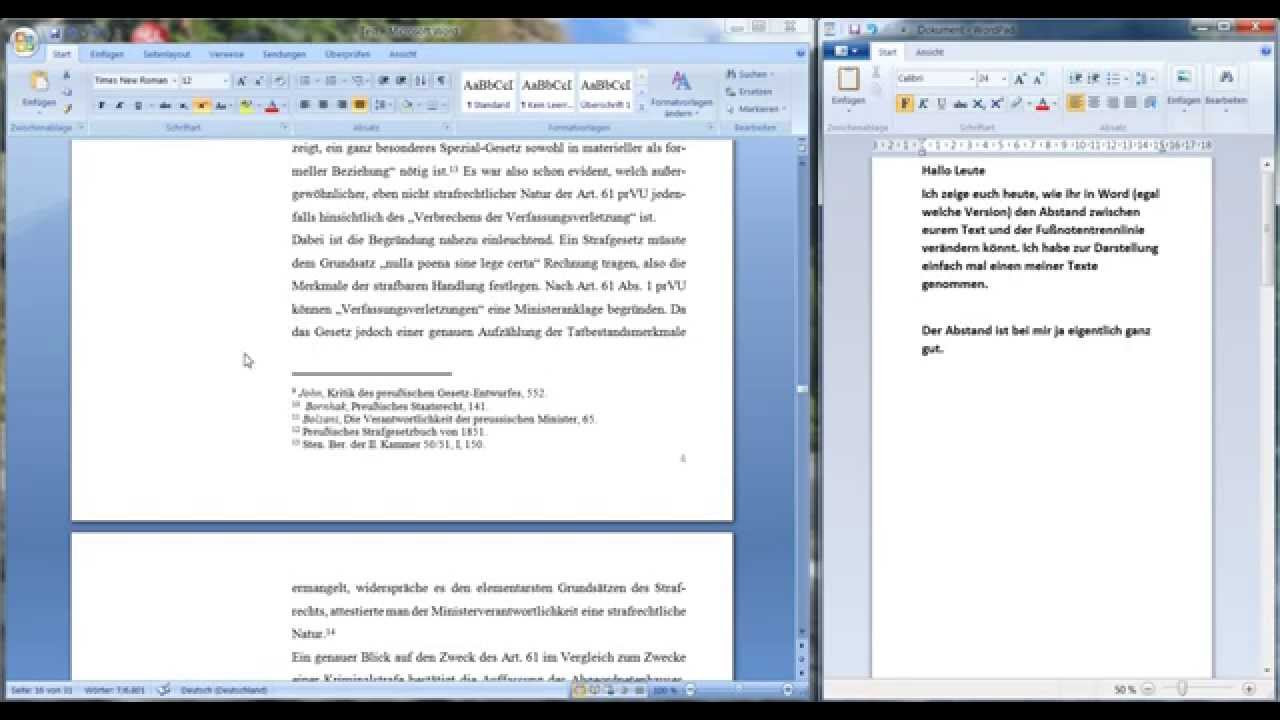The image size is (1280, 720).
Task: Click the Sort icon in Word ribbon
Action: [420, 80]
